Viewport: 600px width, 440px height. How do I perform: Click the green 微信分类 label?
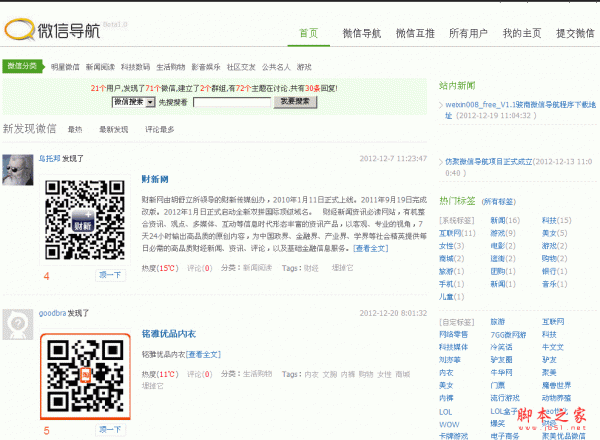(22, 66)
